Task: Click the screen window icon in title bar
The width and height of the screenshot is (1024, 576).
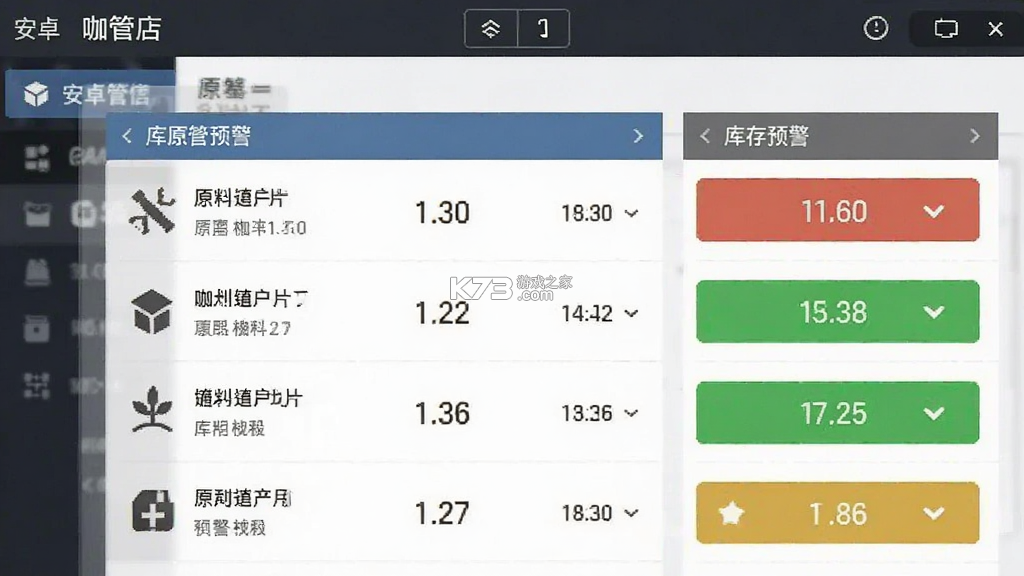Action: 946,29
